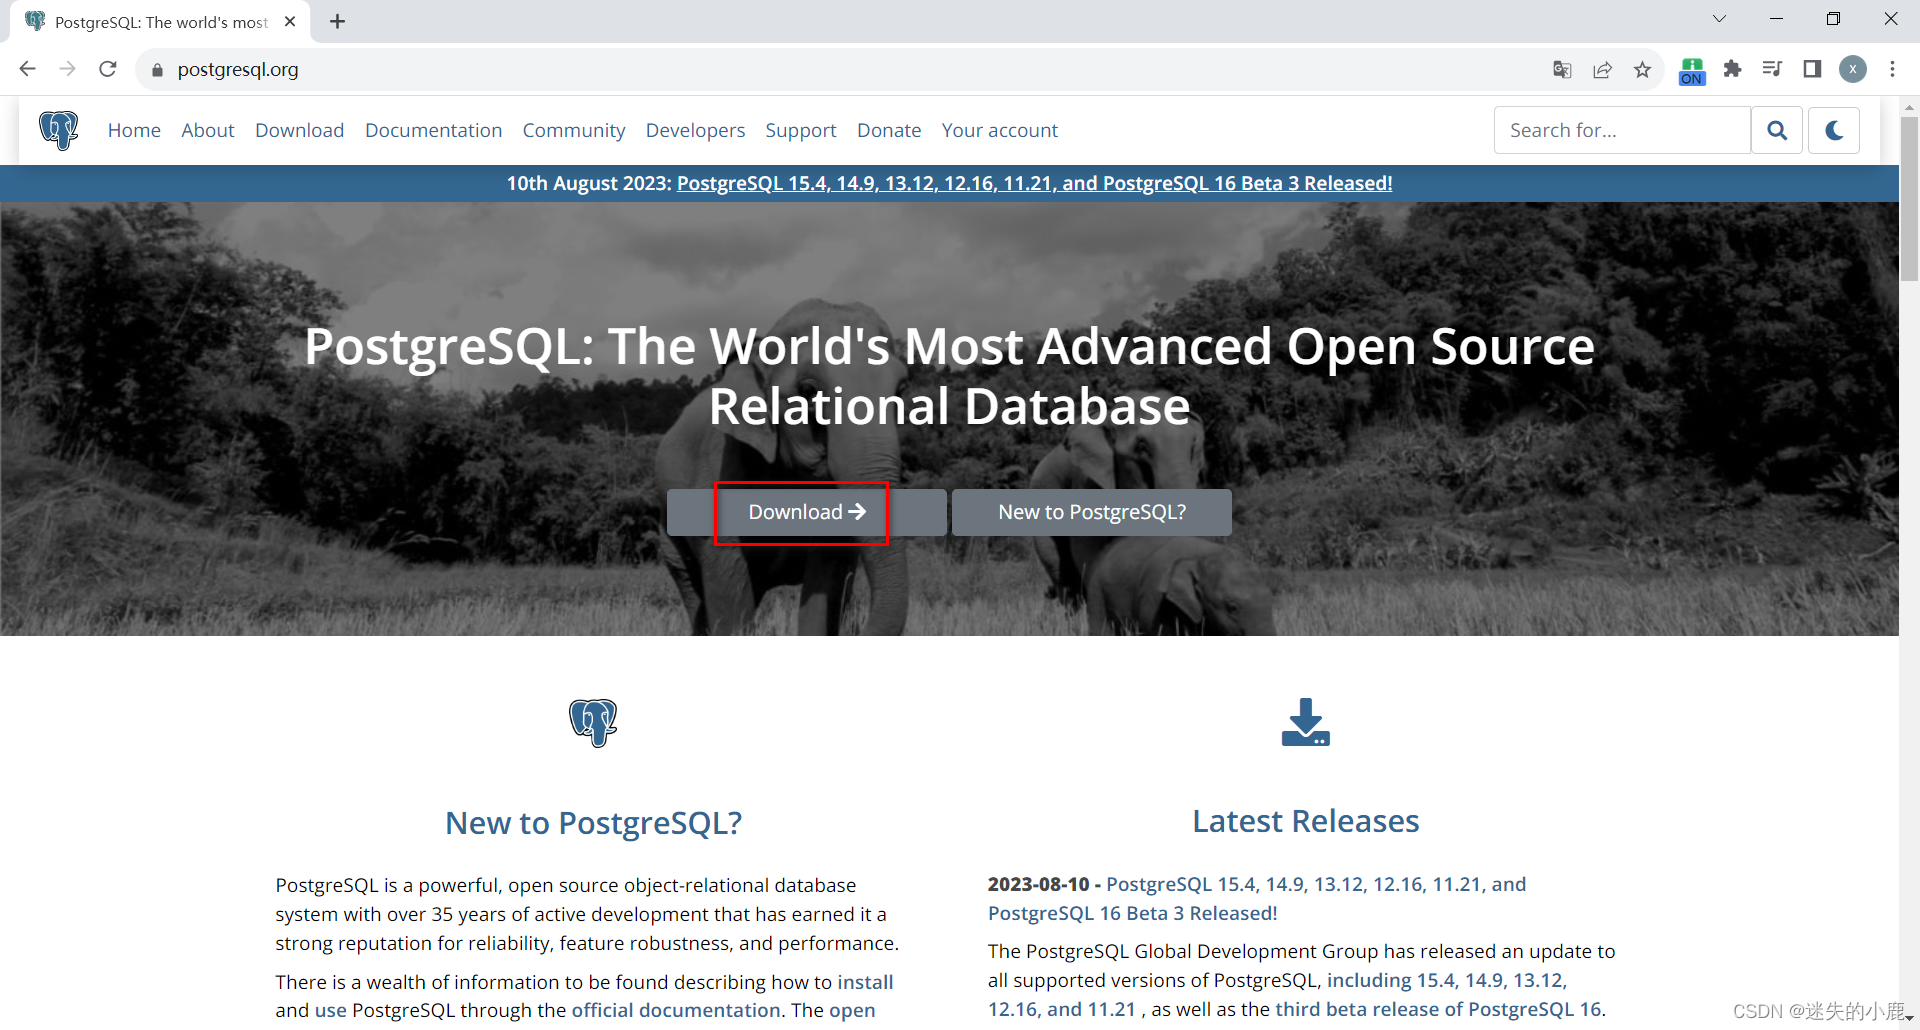Open the About nav item
The image size is (1920, 1030).
click(x=208, y=130)
